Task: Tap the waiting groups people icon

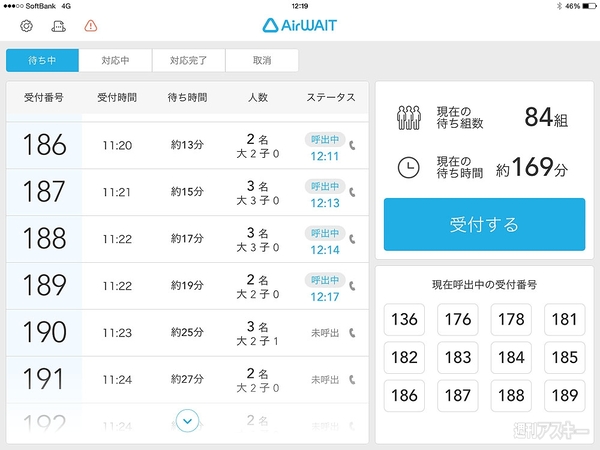Action: tap(409, 117)
